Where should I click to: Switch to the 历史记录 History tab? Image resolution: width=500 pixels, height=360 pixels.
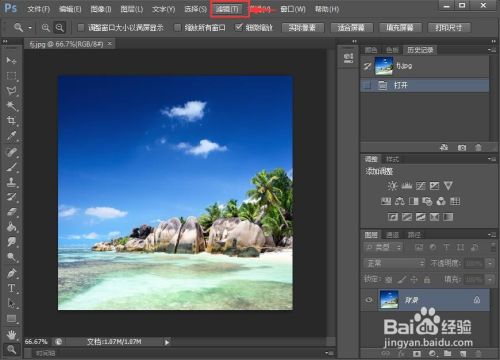pyautogui.click(x=420, y=50)
